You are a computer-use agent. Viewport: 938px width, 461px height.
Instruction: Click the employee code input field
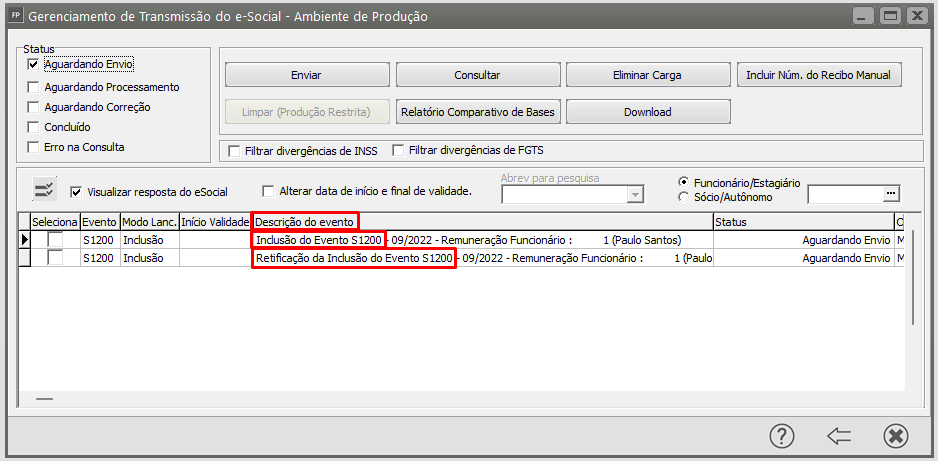(x=844, y=193)
